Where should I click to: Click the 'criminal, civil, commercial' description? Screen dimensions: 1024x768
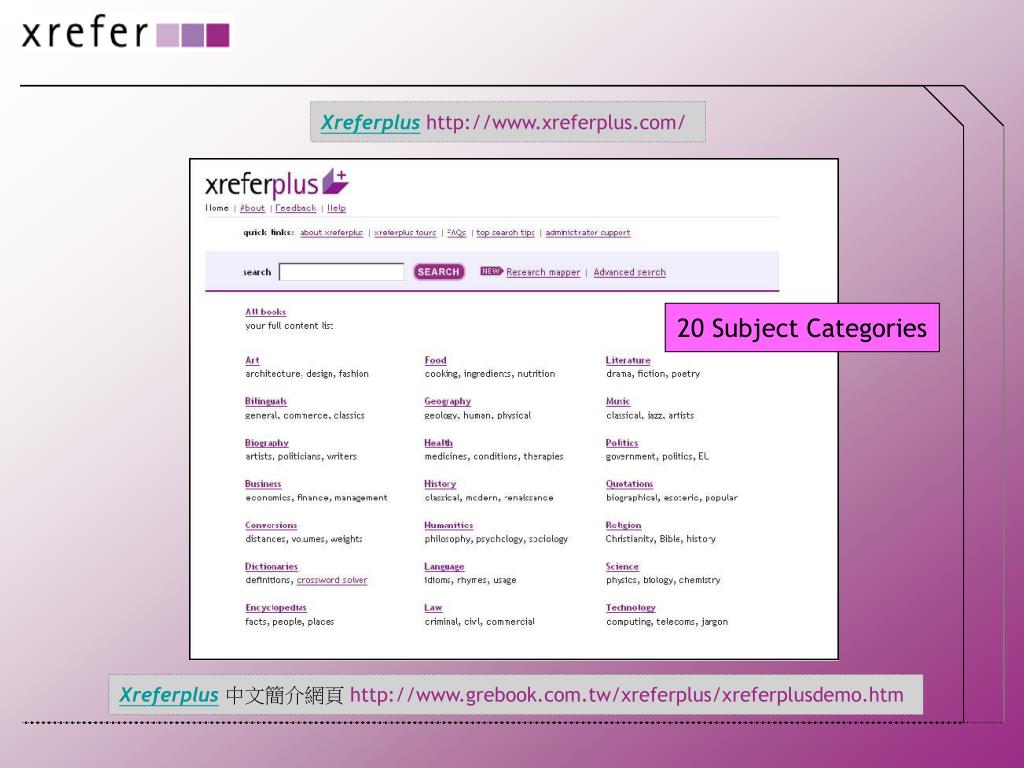point(479,622)
